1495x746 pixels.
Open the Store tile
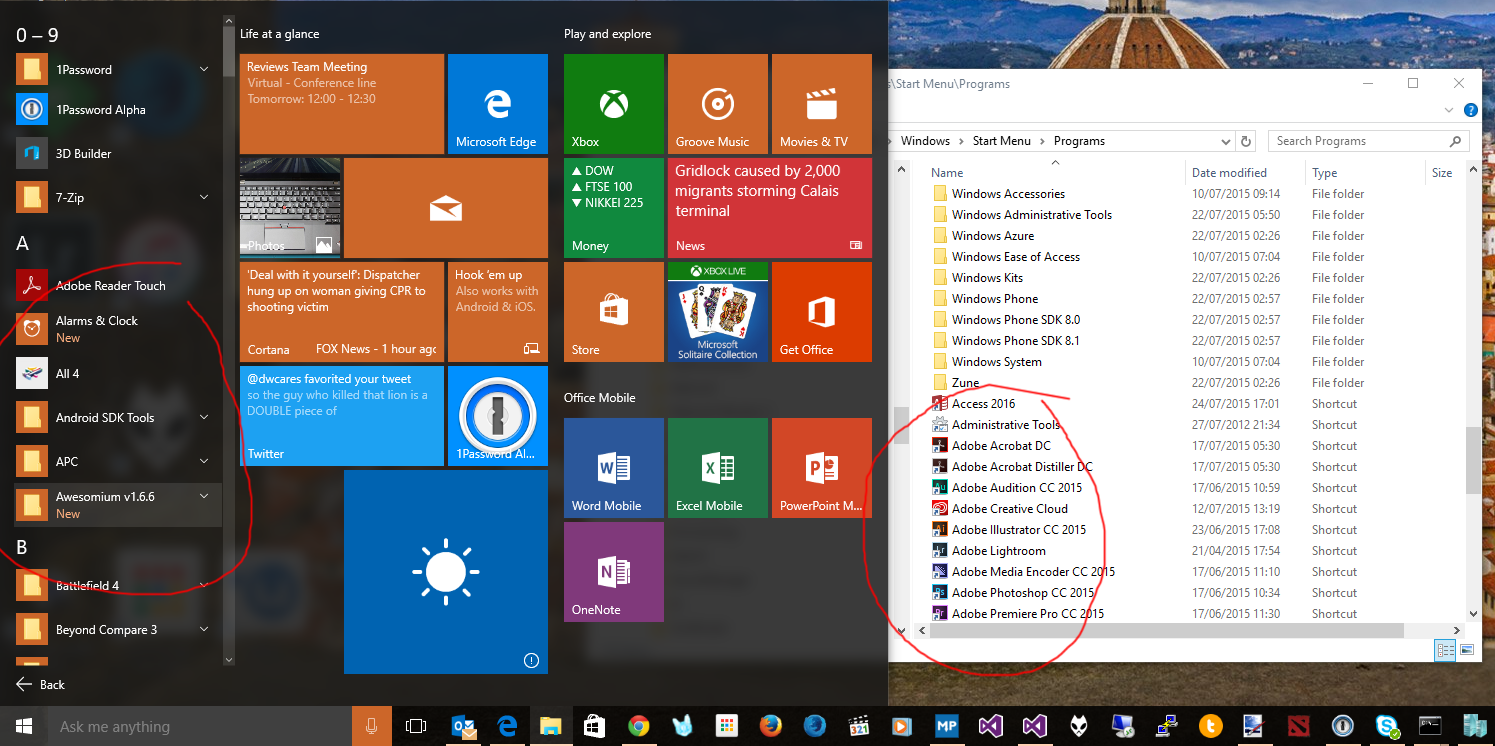pyautogui.click(x=613, y=311)
